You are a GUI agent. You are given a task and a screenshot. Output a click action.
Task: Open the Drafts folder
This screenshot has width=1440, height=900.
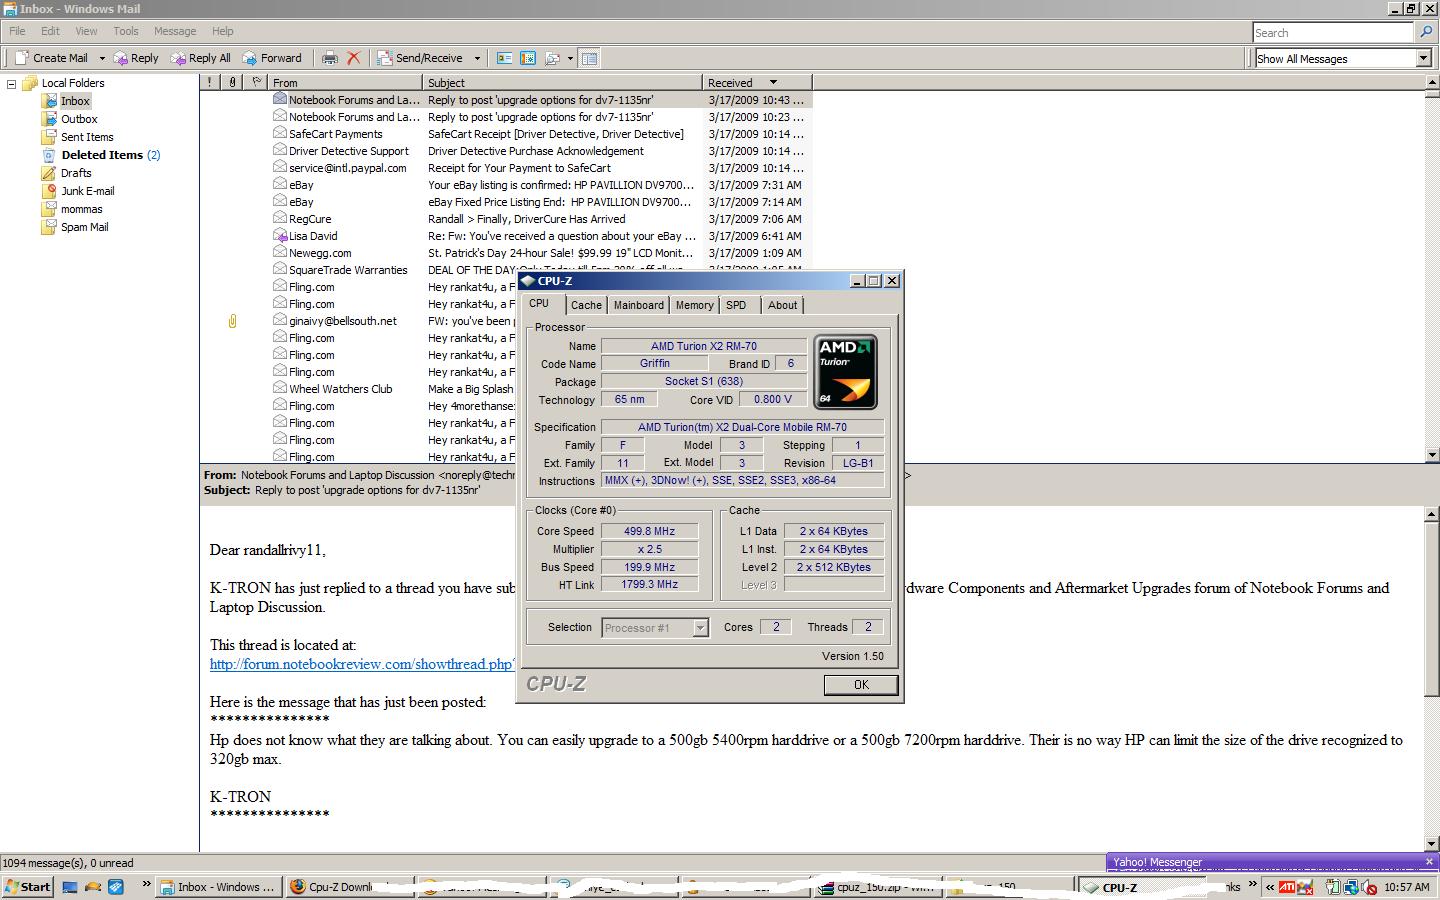(x=76, y=173)
